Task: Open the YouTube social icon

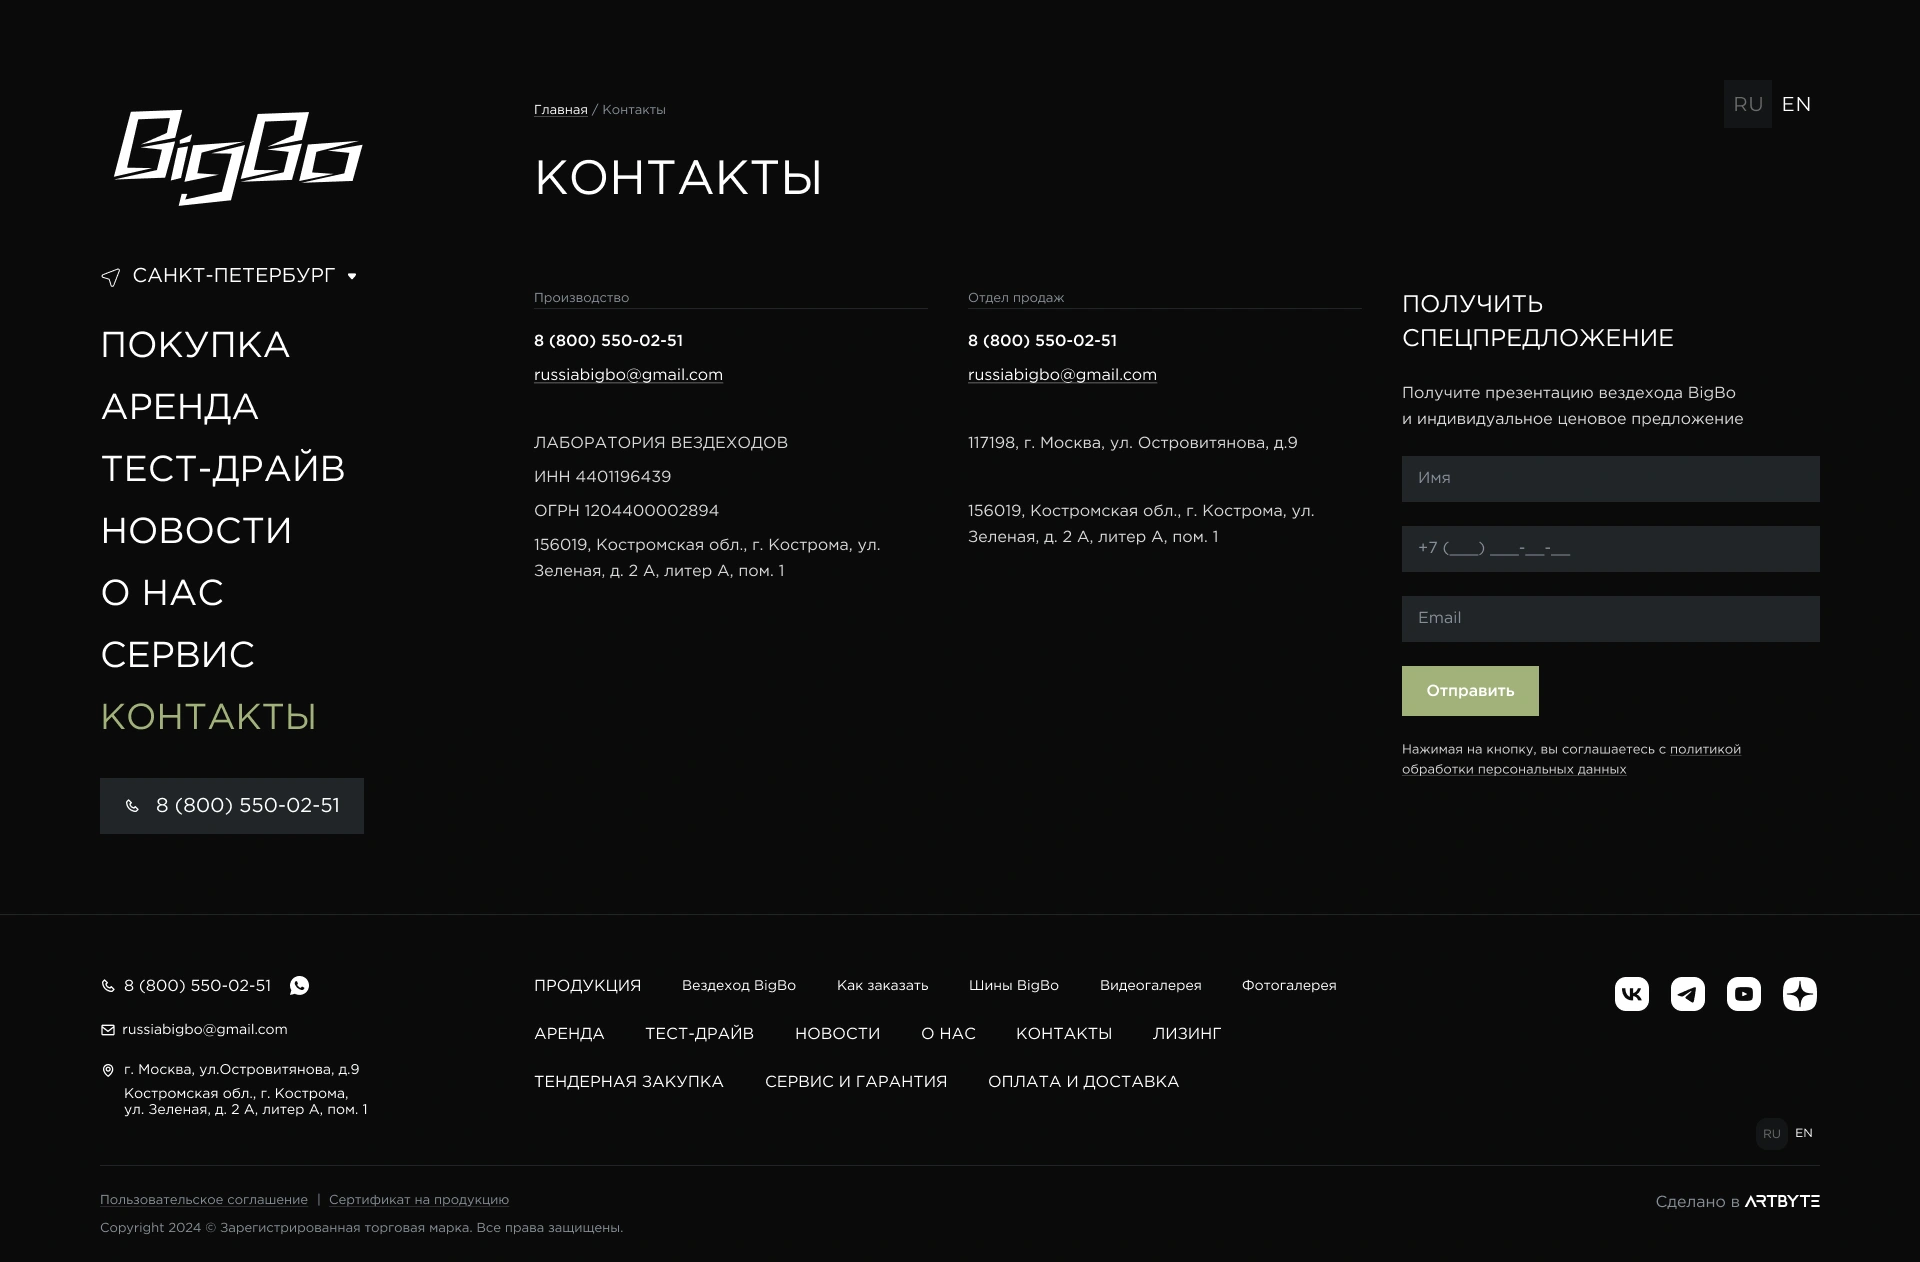Action: pos(1743,994)
